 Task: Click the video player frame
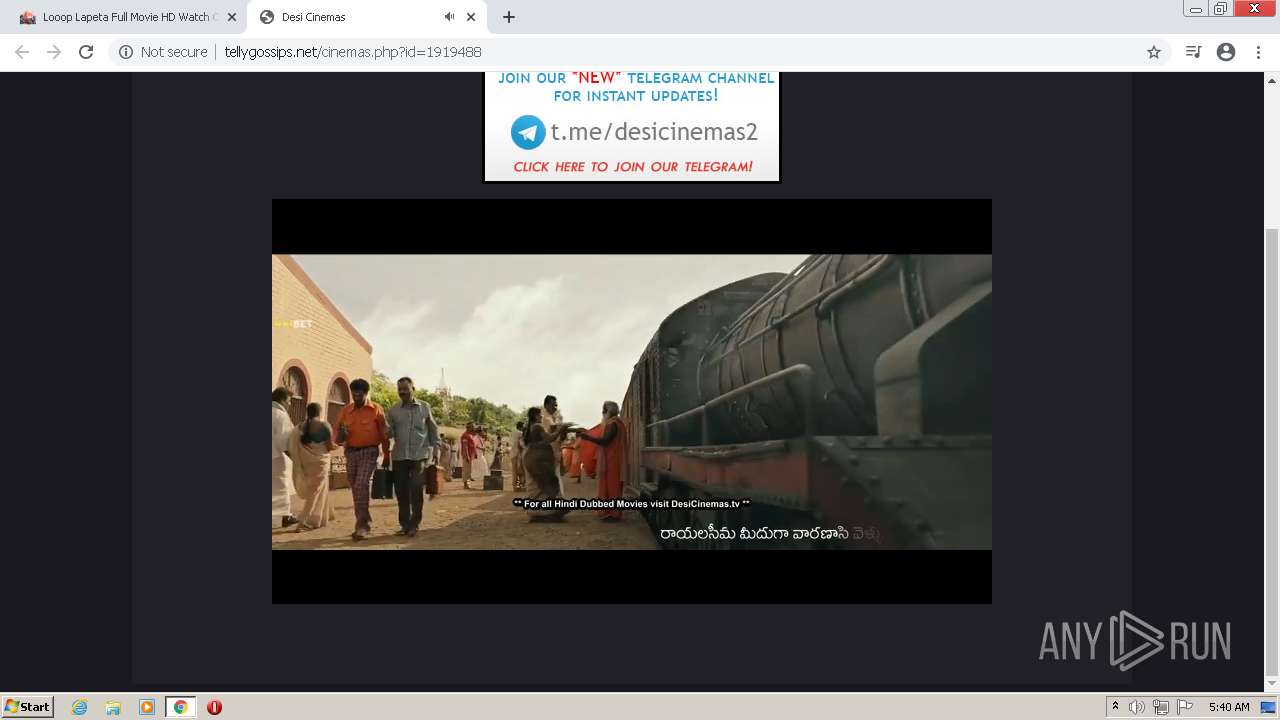coord(632,401)
